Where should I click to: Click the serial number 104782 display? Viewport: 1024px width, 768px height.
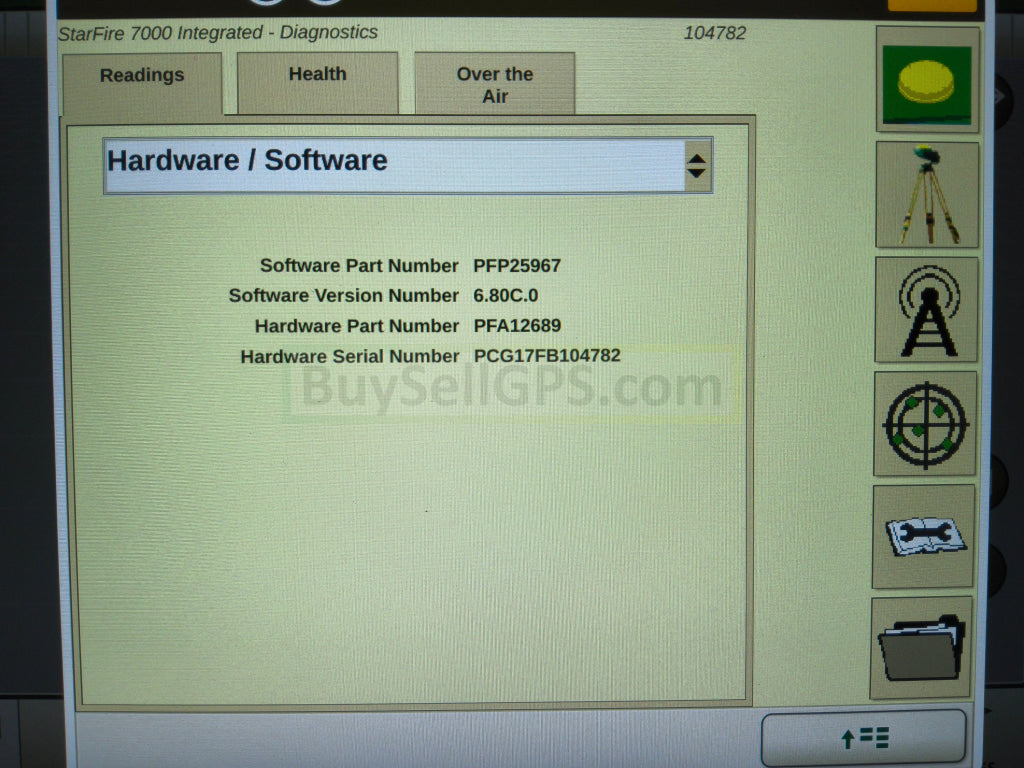point(715,33)
